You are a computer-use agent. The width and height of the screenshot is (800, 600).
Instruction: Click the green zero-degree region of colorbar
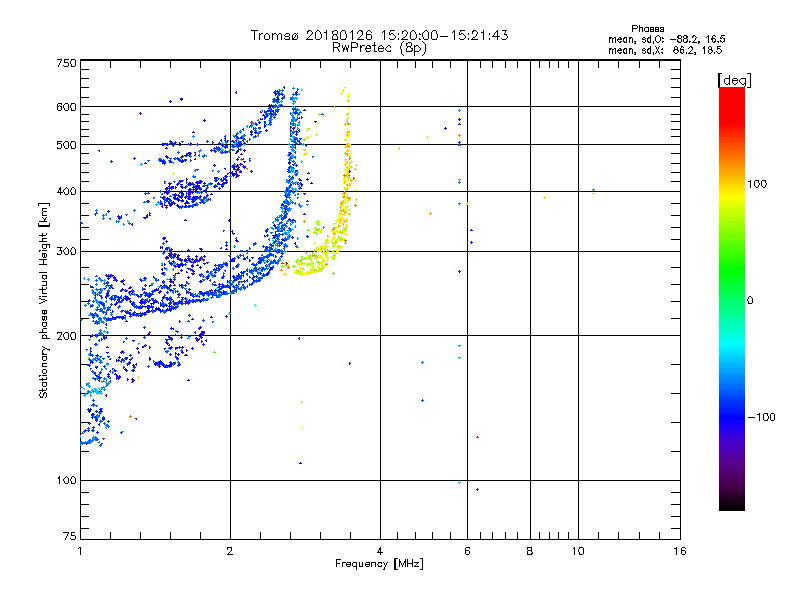pos(732,300)
